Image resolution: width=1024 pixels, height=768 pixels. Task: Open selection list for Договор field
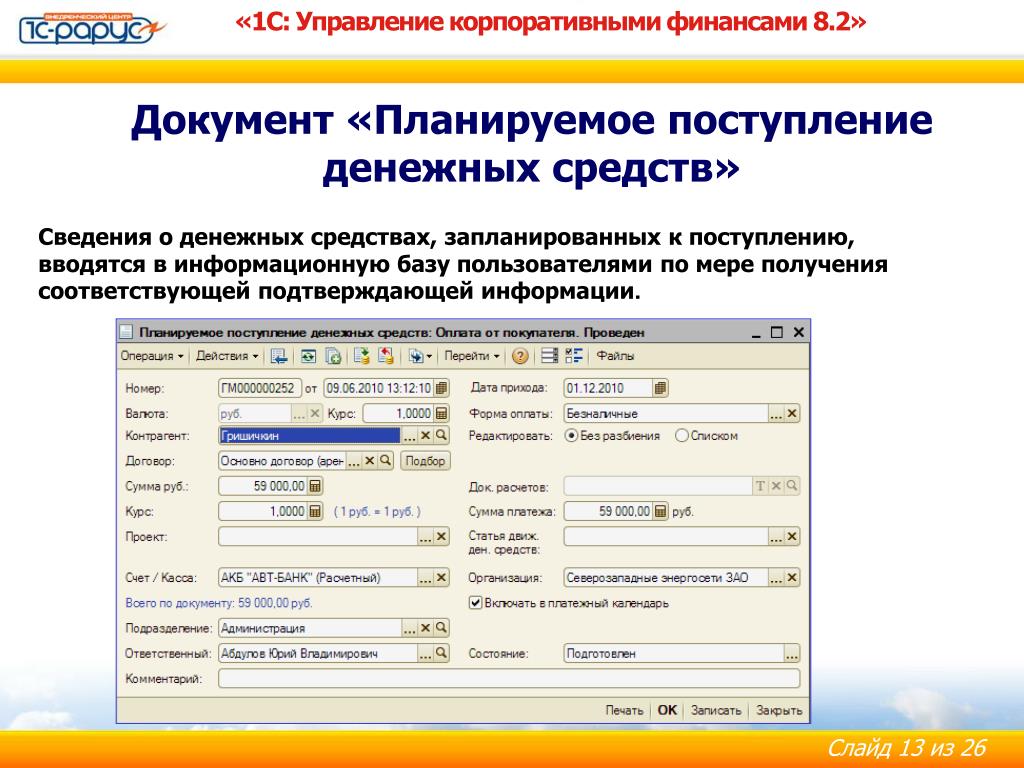click(x=353, y=461)
